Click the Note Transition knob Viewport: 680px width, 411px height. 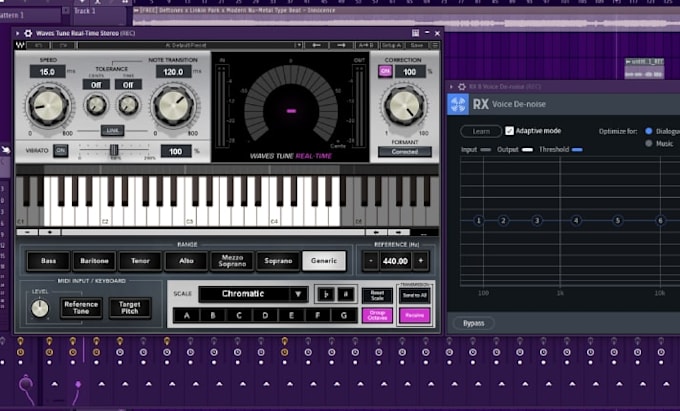(x=174, y=106)
